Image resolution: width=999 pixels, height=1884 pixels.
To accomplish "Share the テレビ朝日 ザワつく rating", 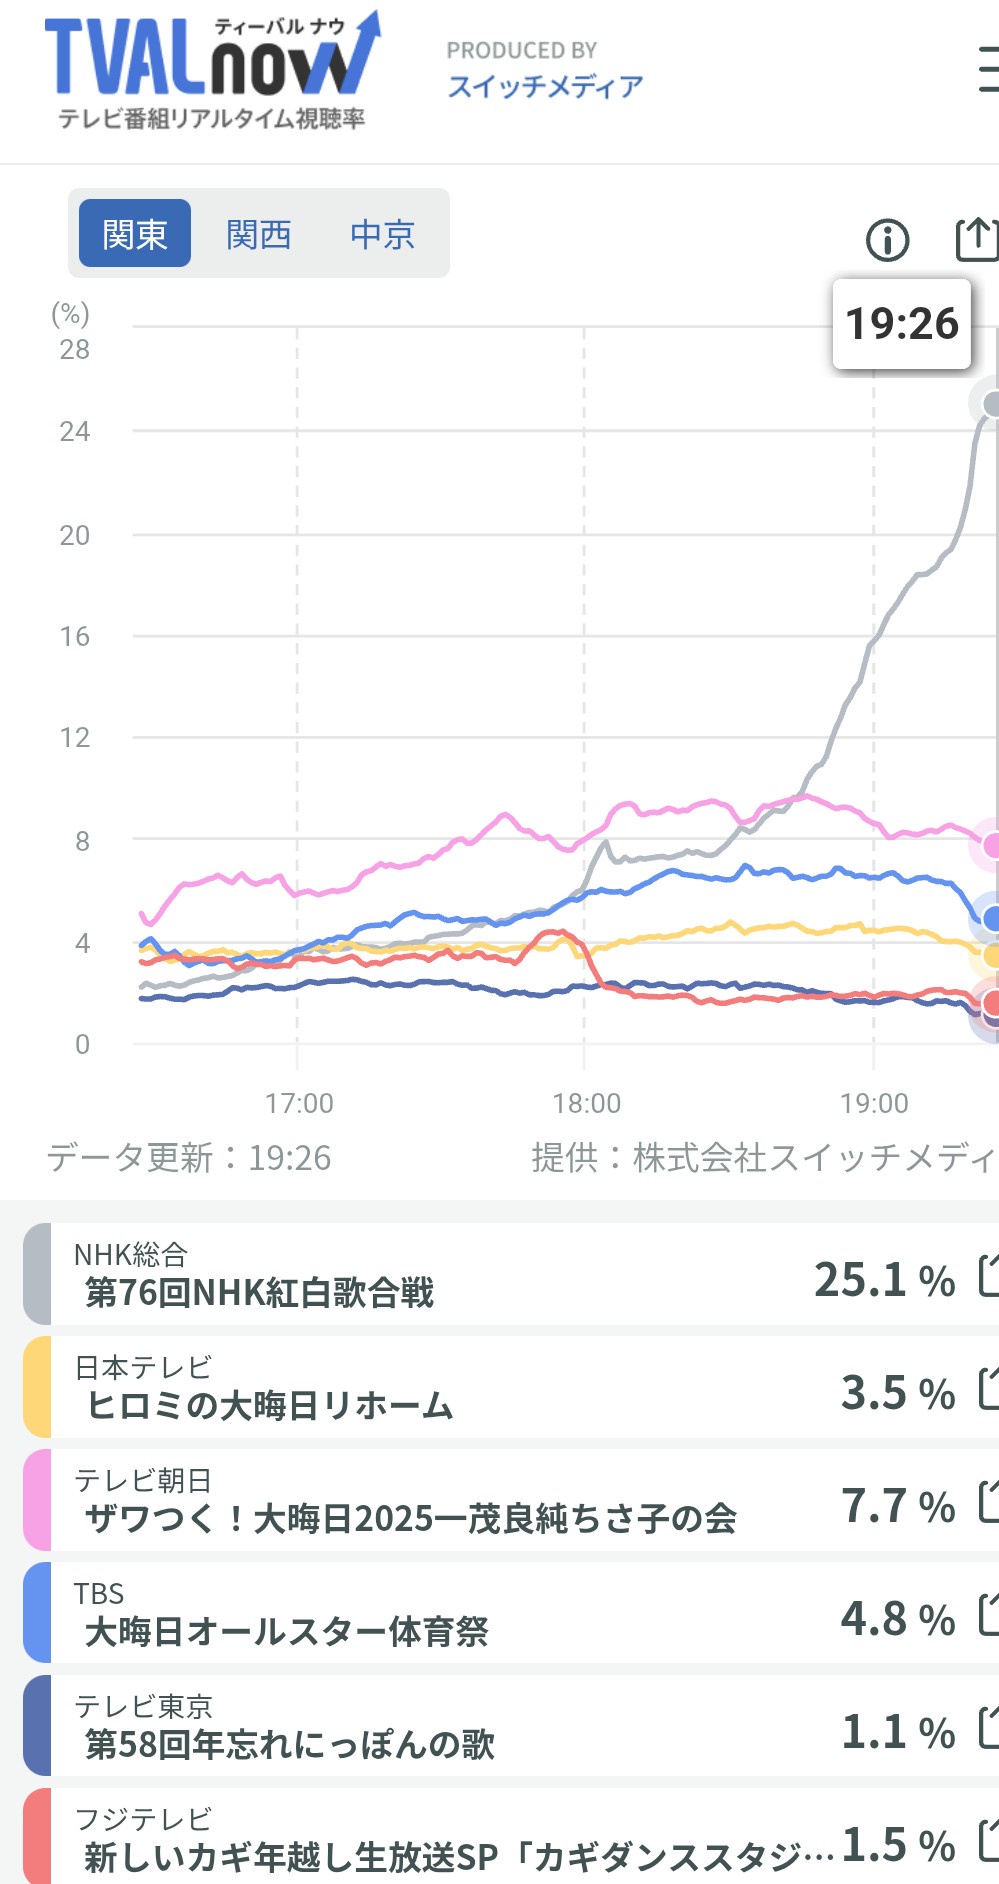I will (x=988, y=1502).
